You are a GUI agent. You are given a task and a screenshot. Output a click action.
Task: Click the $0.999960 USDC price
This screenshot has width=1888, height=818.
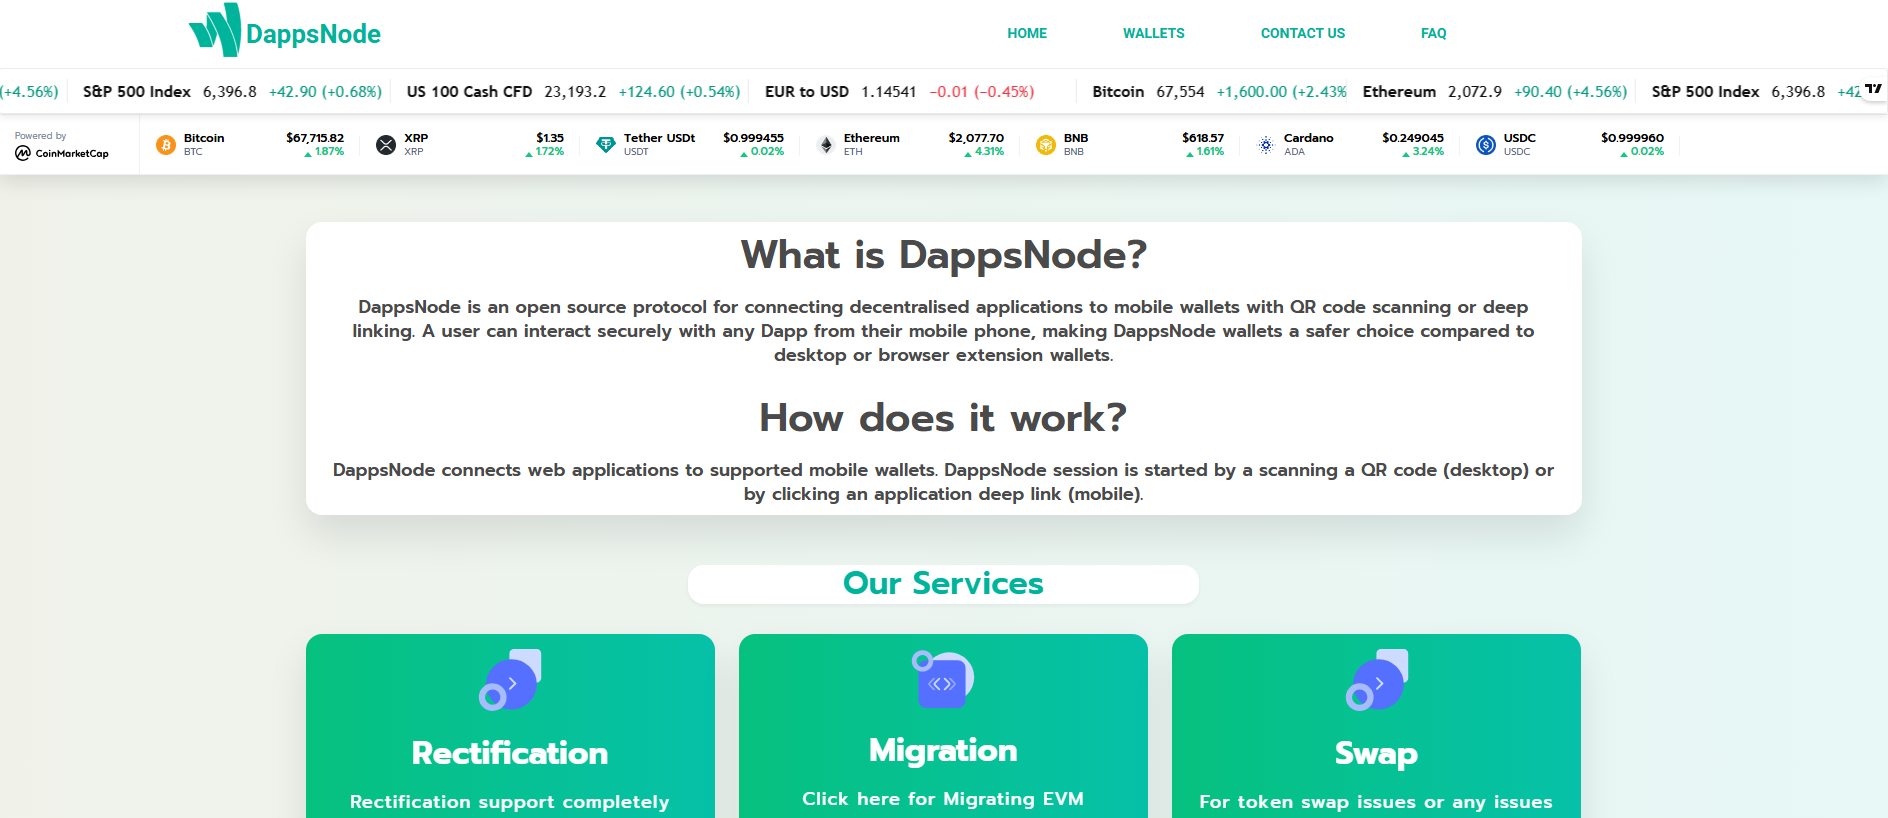click(1633, 138)
